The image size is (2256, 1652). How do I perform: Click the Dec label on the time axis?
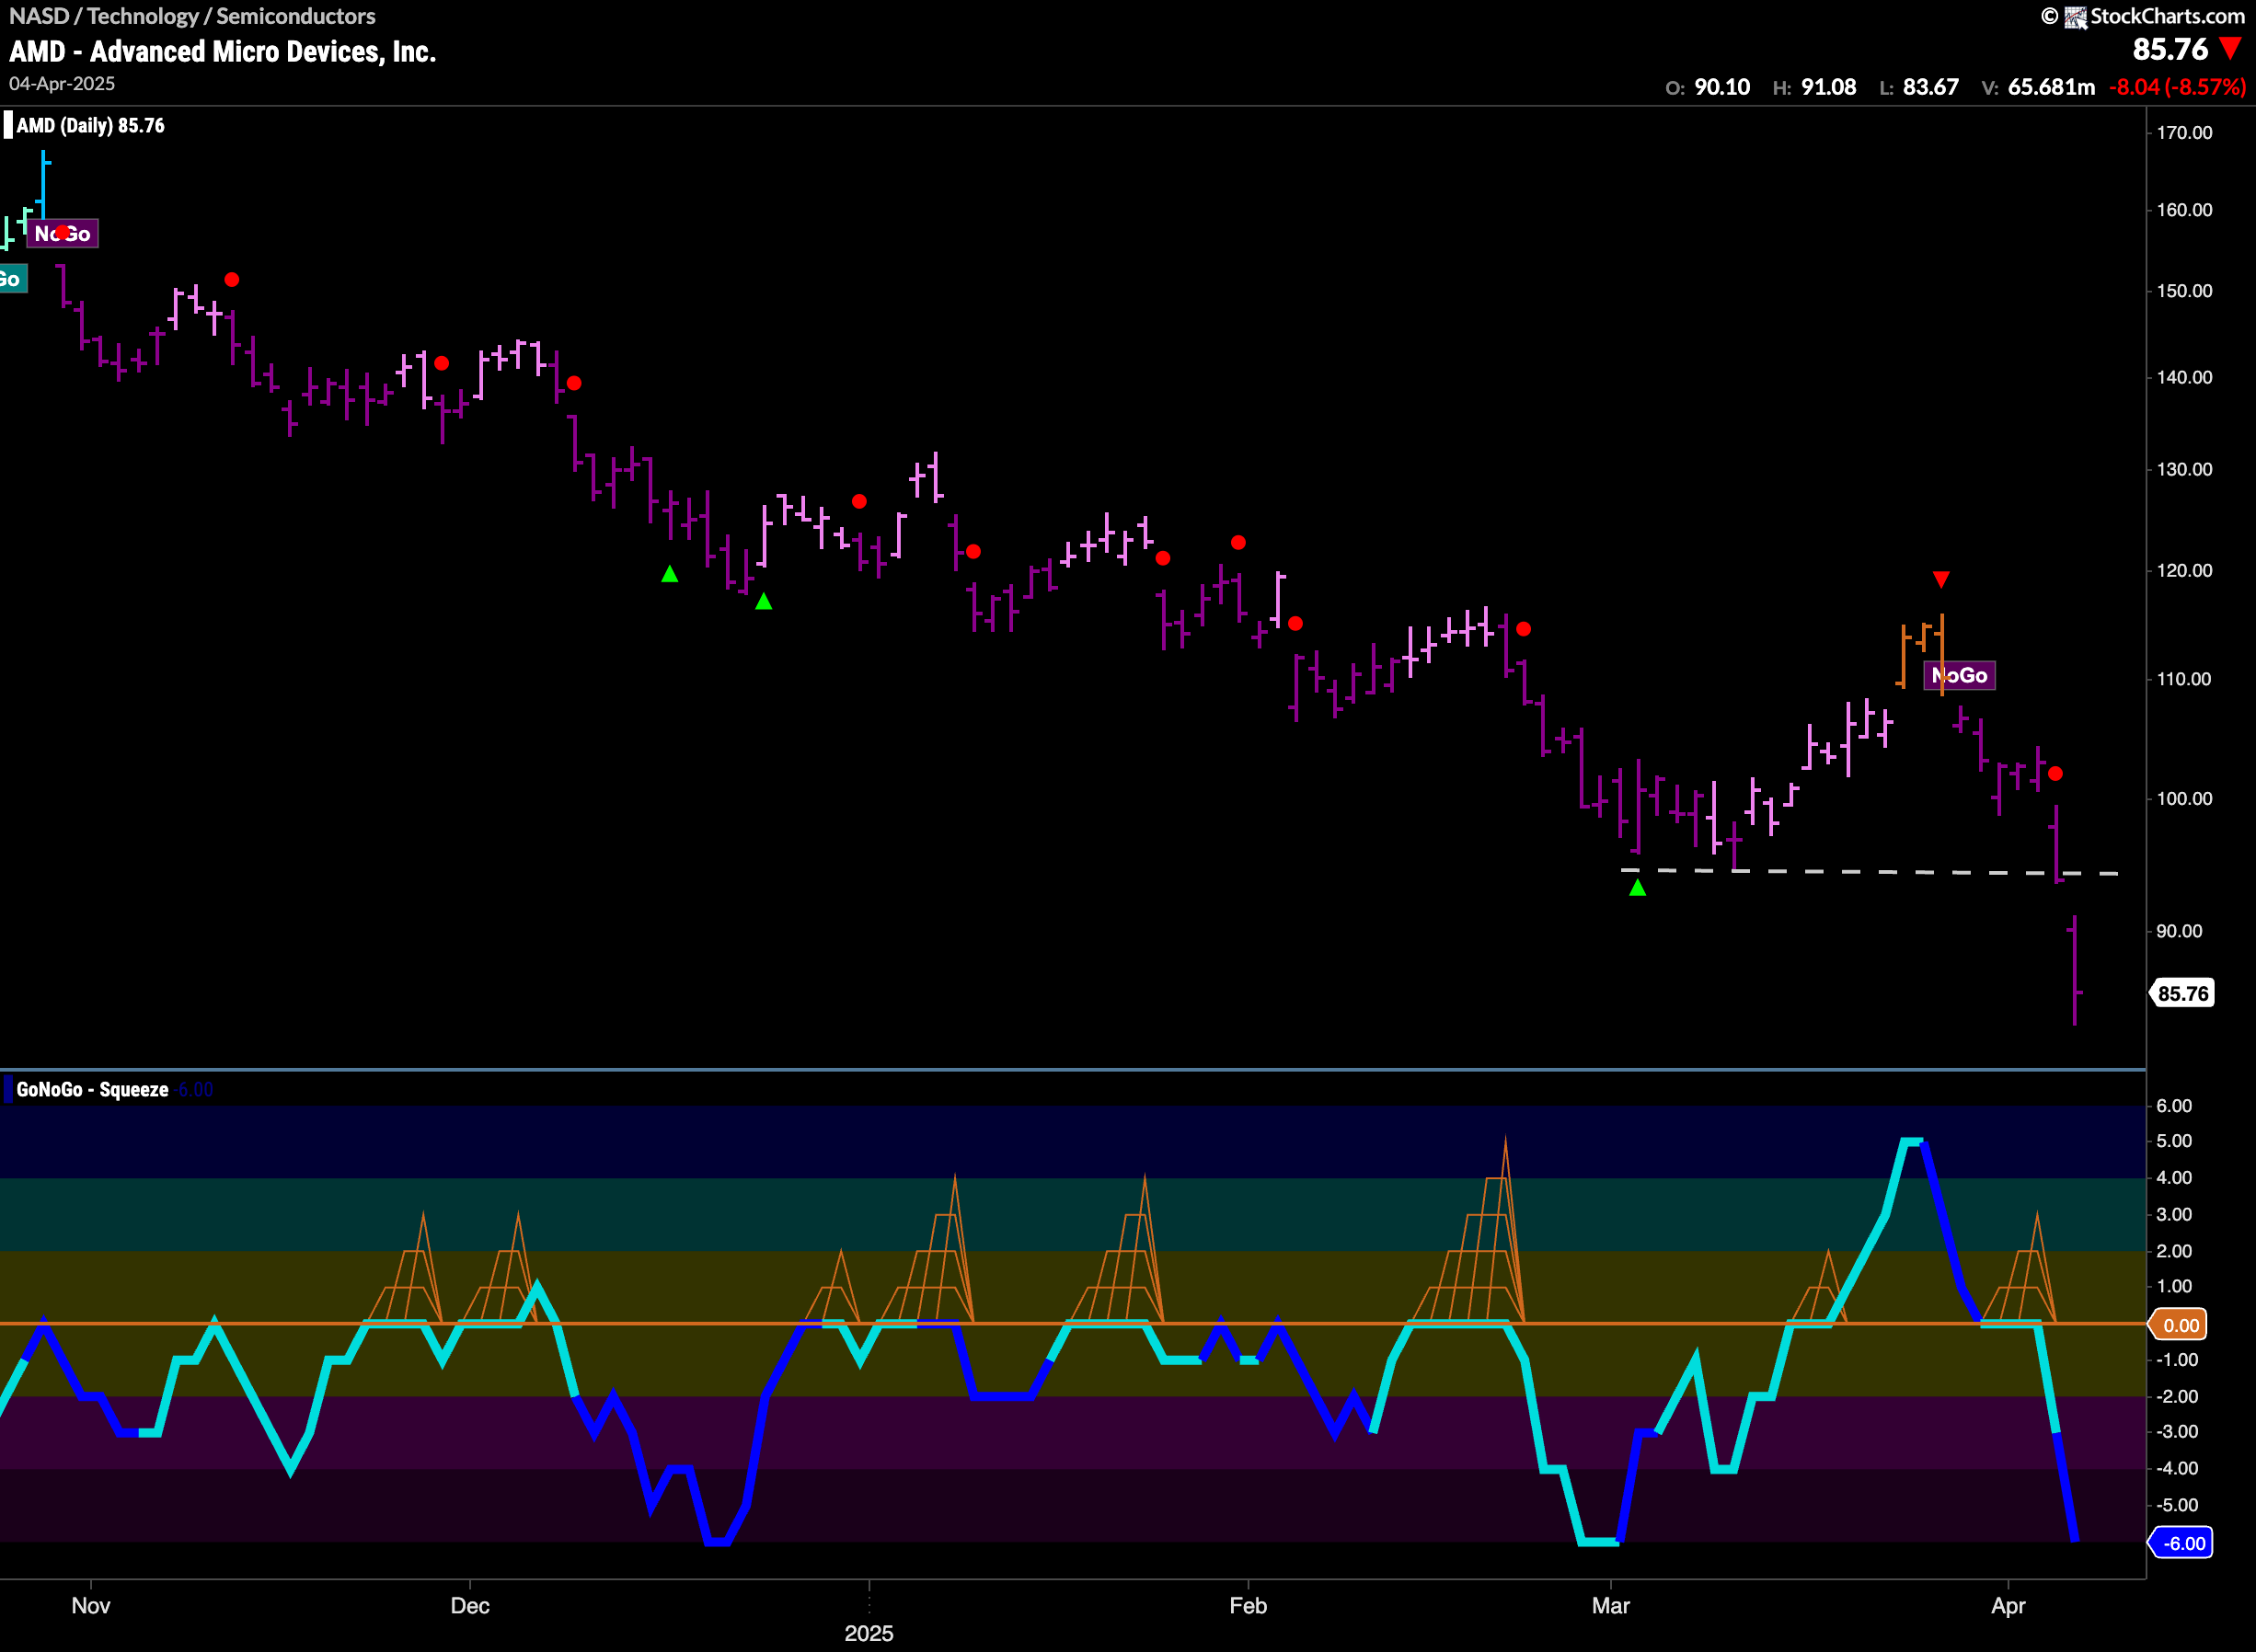470,1605
